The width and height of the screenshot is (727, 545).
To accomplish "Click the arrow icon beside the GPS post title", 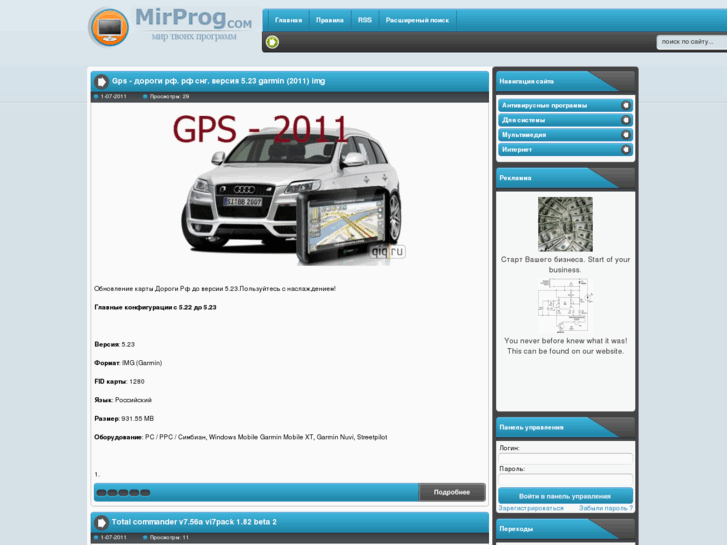I will point(101,82).
